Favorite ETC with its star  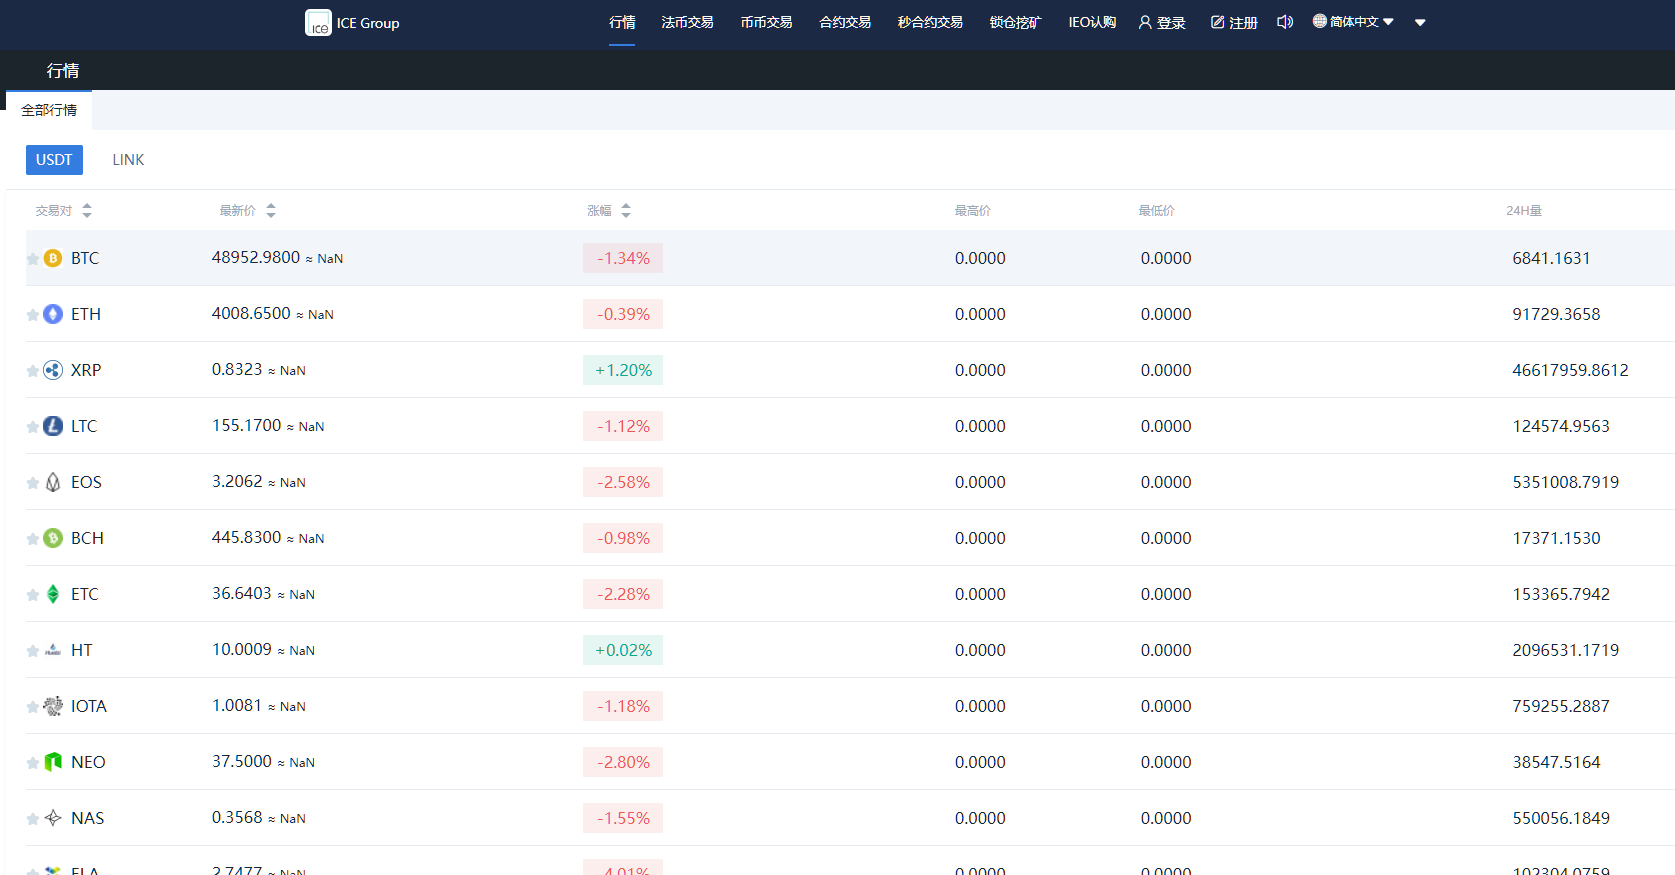coord(33,595)
